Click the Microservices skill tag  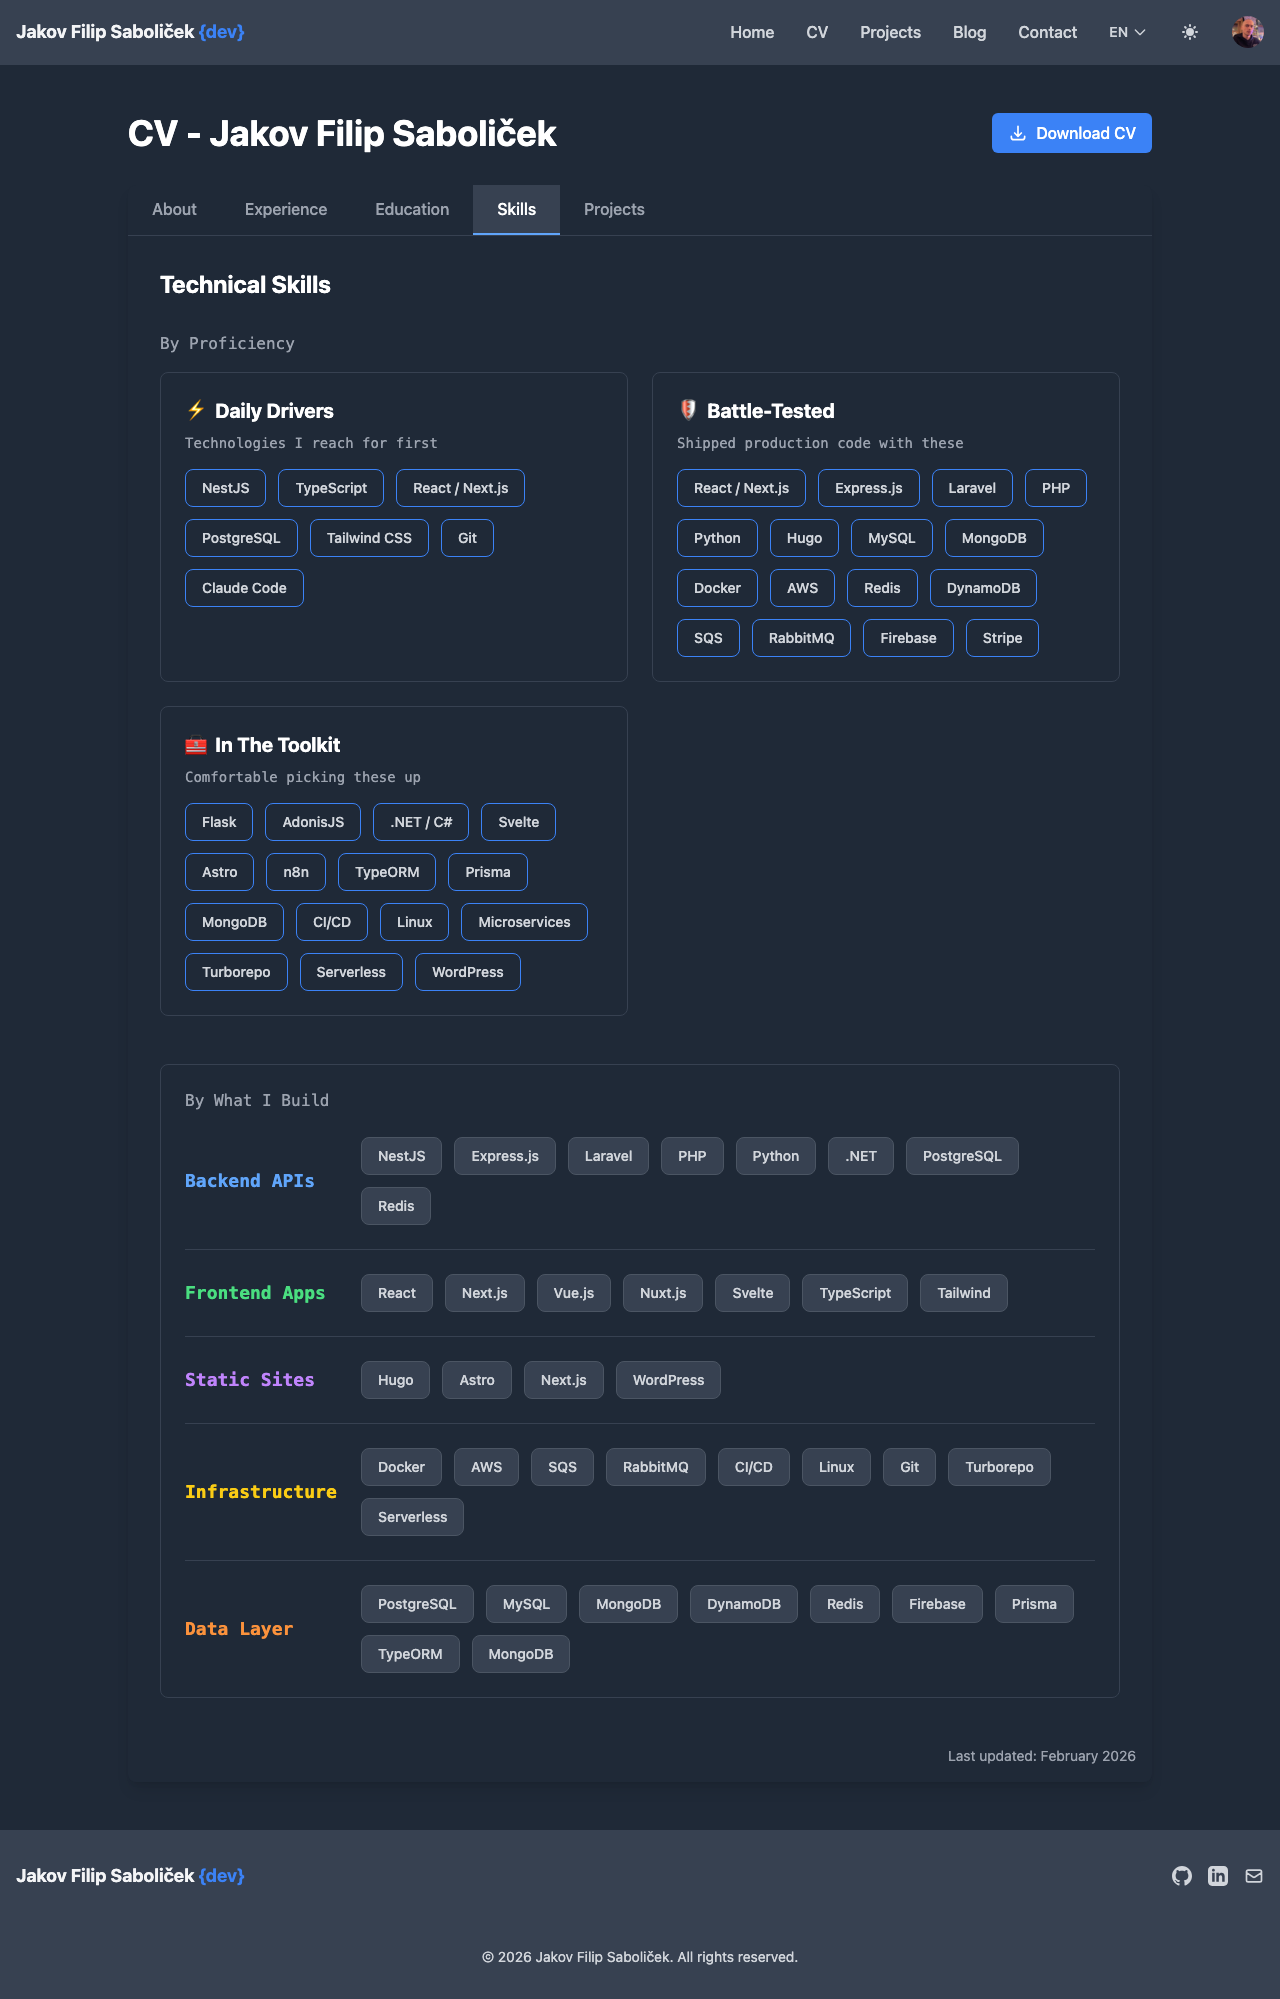pos(524,922)
